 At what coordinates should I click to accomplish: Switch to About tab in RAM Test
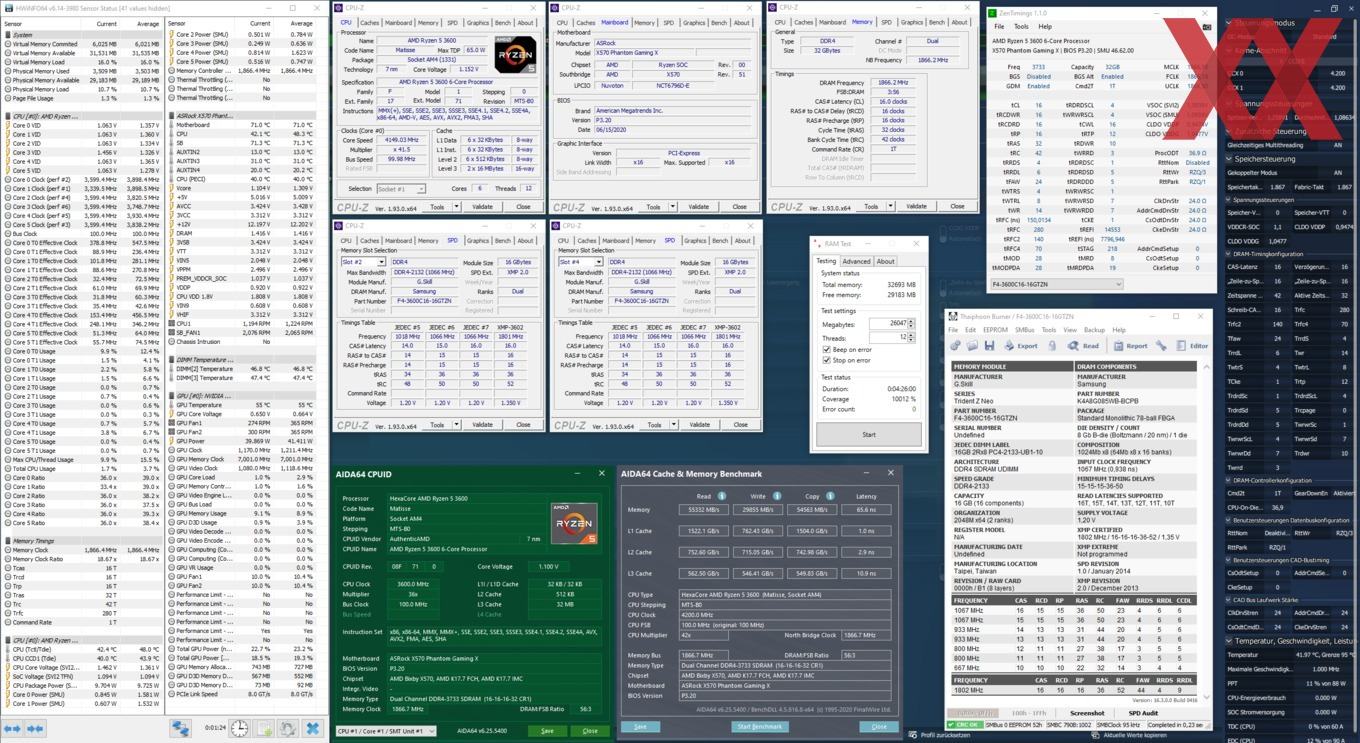(x=886, y=261)
